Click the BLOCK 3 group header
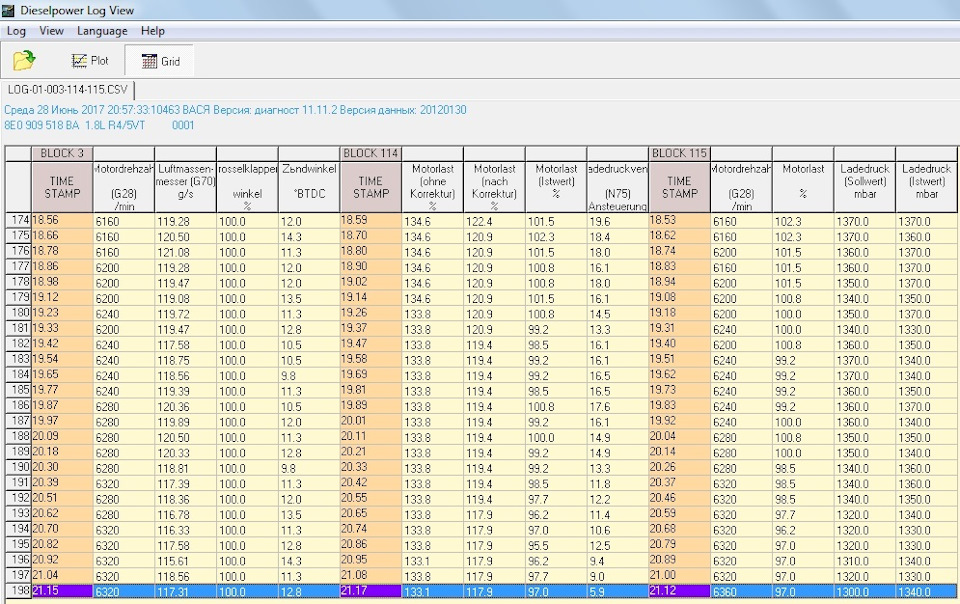 [x=62, y=153]
